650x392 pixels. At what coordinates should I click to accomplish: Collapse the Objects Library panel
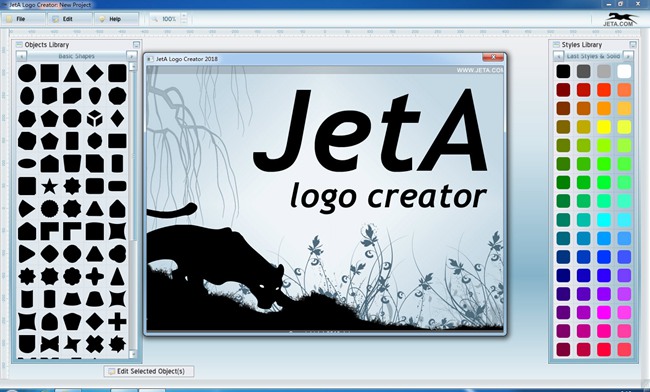point(136,44)
